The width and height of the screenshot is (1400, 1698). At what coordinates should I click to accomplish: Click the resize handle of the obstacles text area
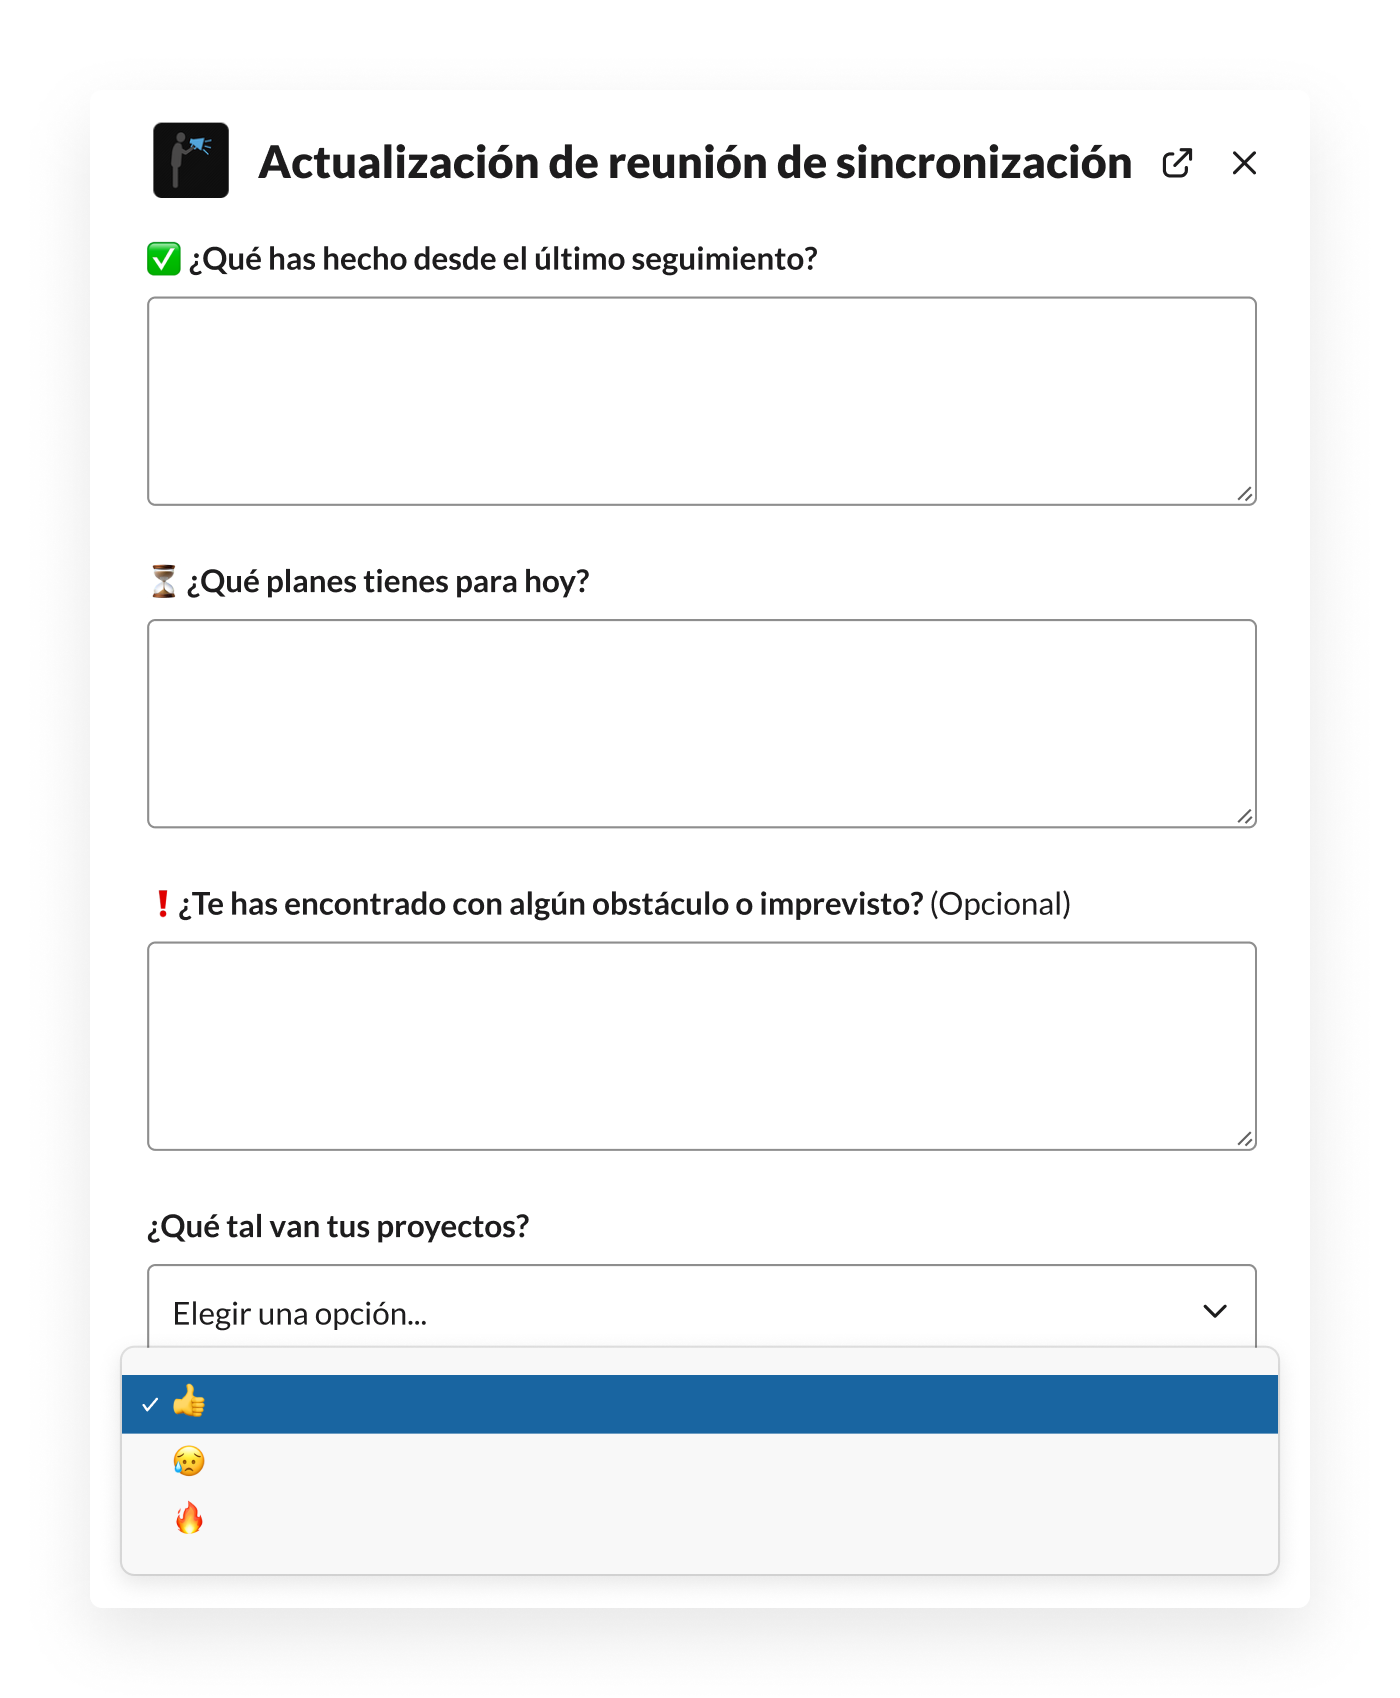1245,1139
